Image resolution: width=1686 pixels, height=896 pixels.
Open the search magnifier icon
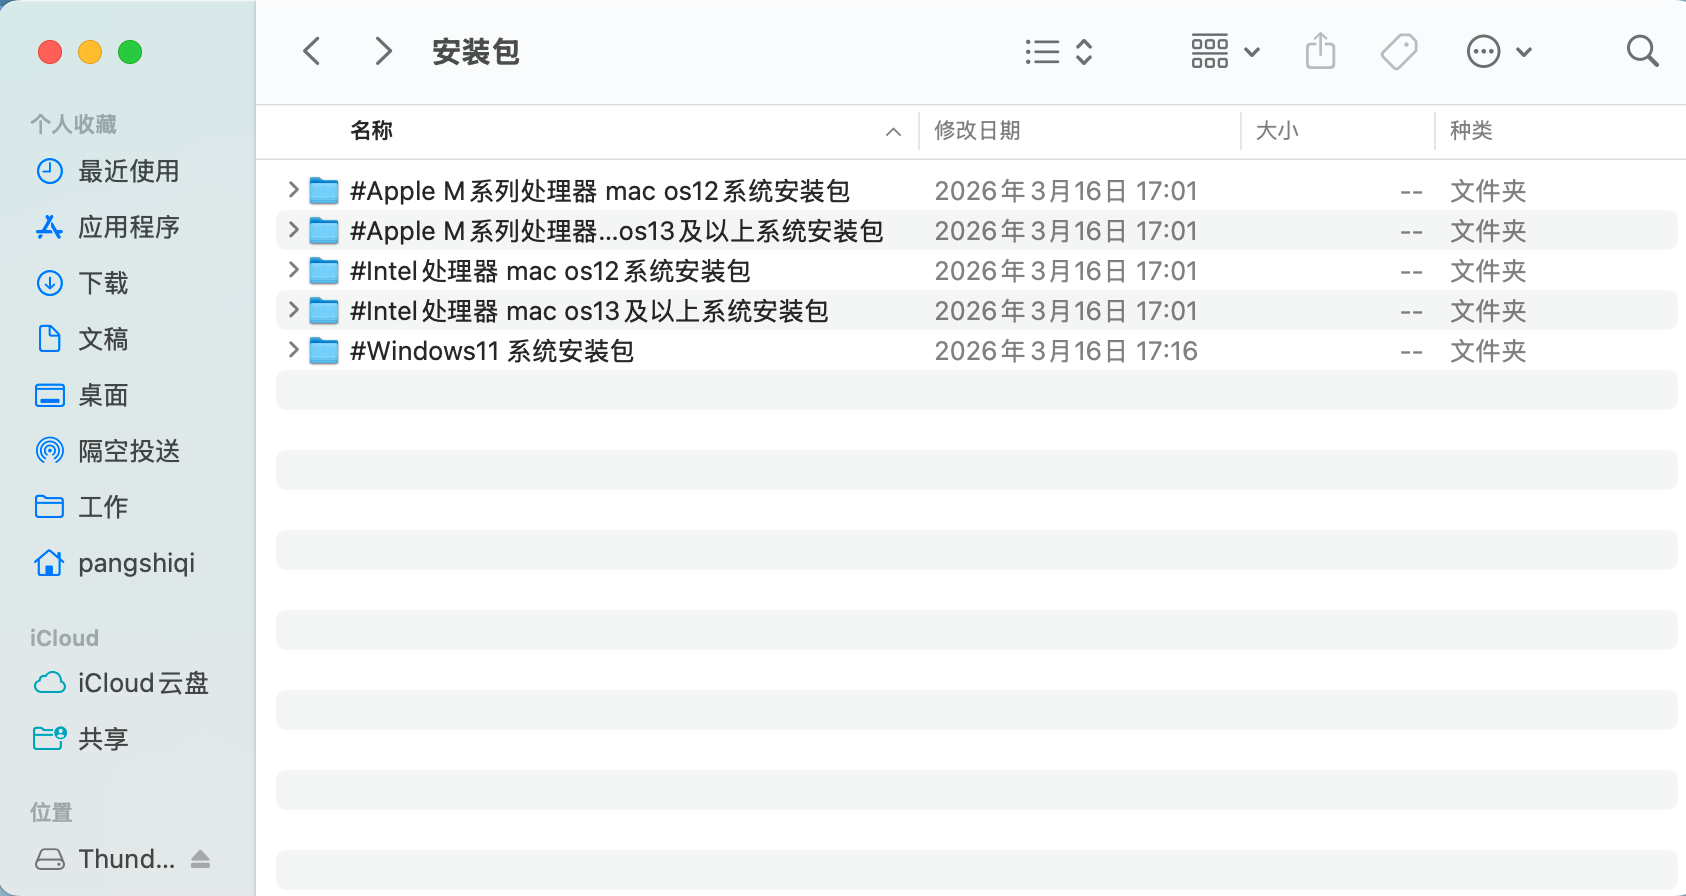[1642, 51]
